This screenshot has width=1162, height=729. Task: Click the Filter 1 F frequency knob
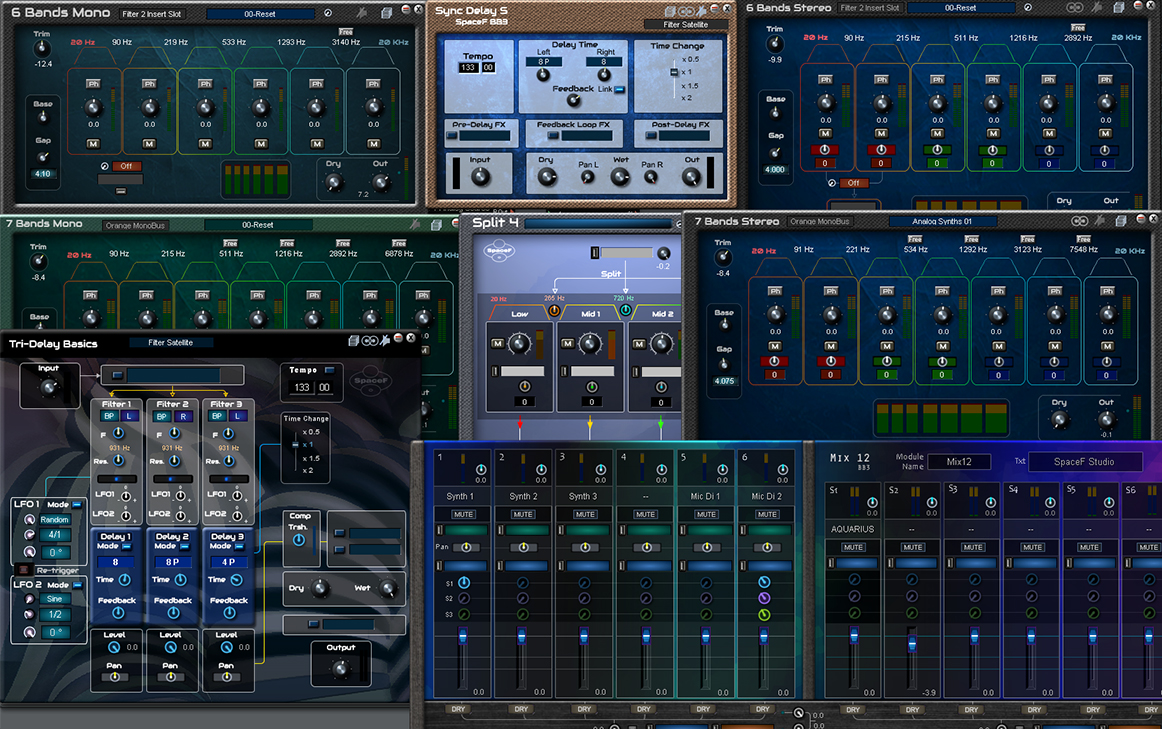pos(119,433)
